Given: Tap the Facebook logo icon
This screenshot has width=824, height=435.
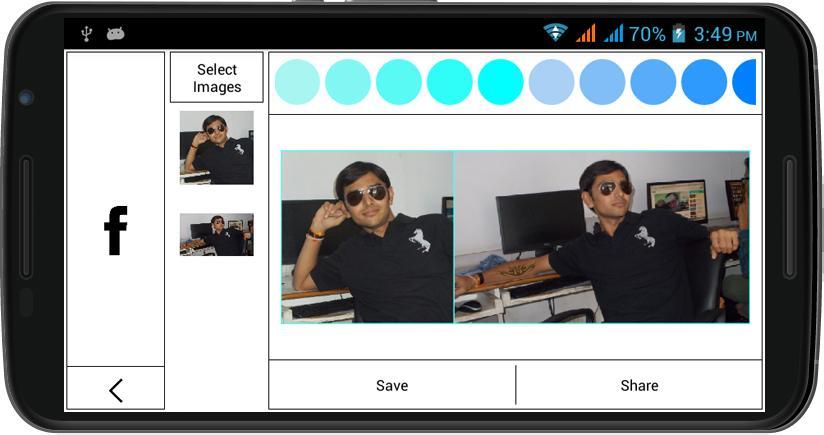Looking at the screenshot, I should pos(115,230).
